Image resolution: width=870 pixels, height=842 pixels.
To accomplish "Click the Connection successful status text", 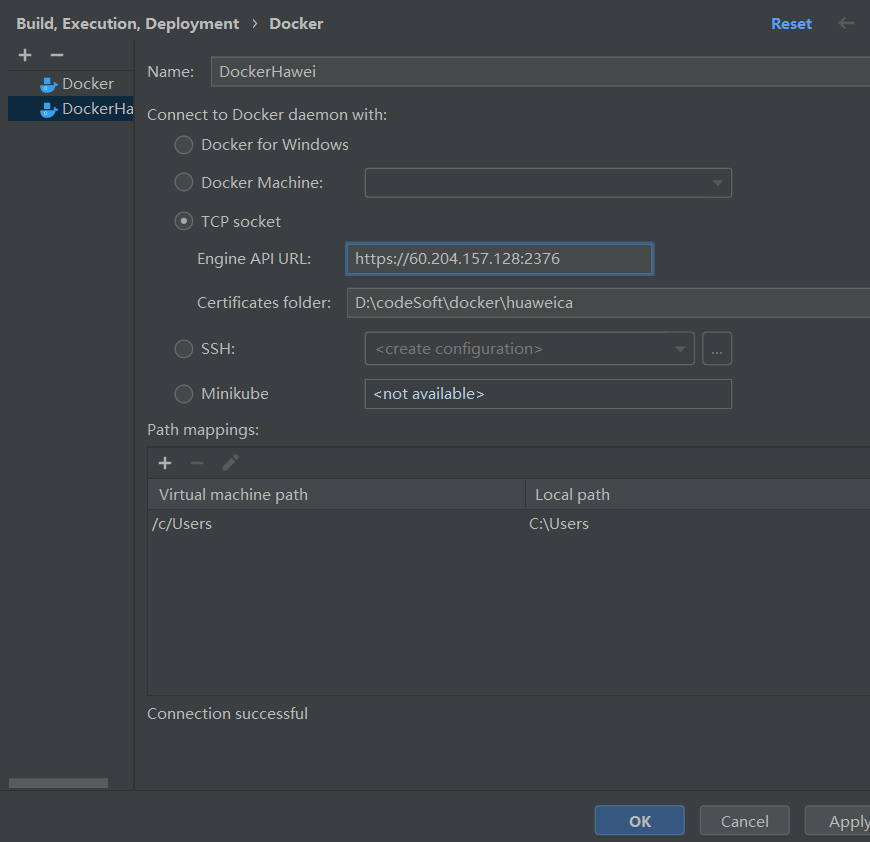I will pos(227,714).
